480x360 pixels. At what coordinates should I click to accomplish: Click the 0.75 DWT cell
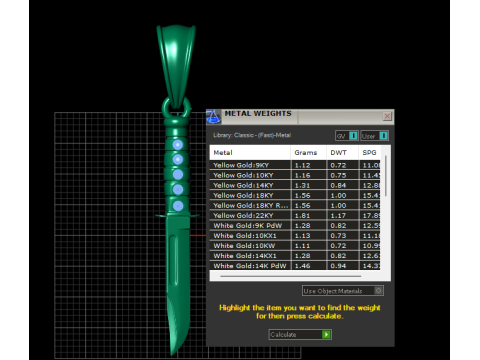[x=343, y=175]
